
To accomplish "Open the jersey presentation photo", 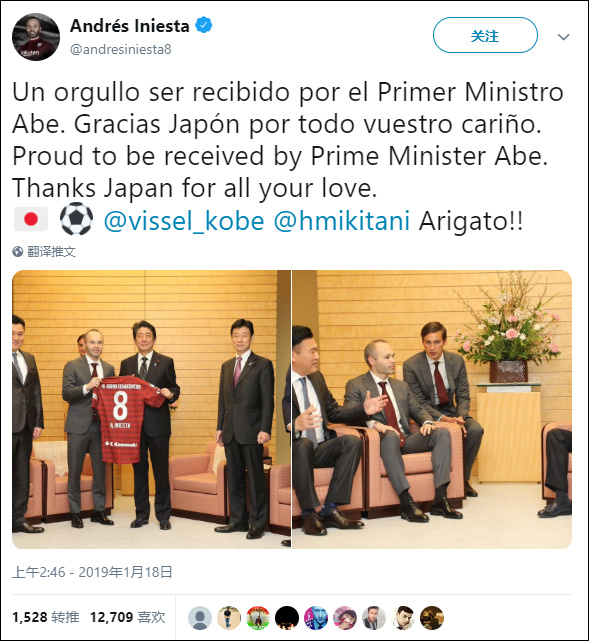I will pyautogui.click(x=151, y=409).
